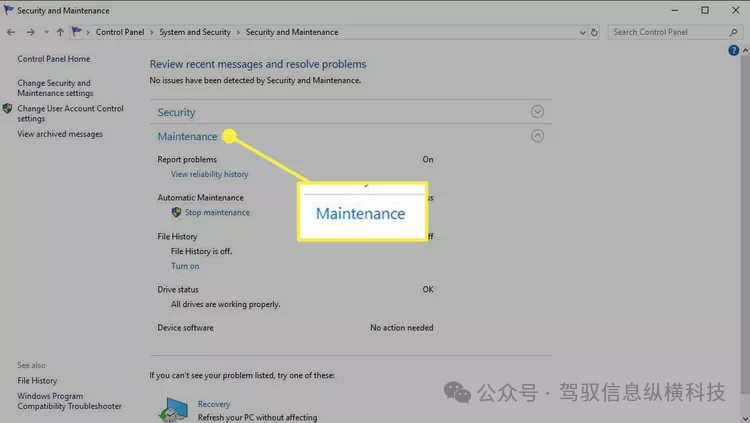Screen dimensions: 750x423
Task: Click the Drive status label
Action: [178, 289]
